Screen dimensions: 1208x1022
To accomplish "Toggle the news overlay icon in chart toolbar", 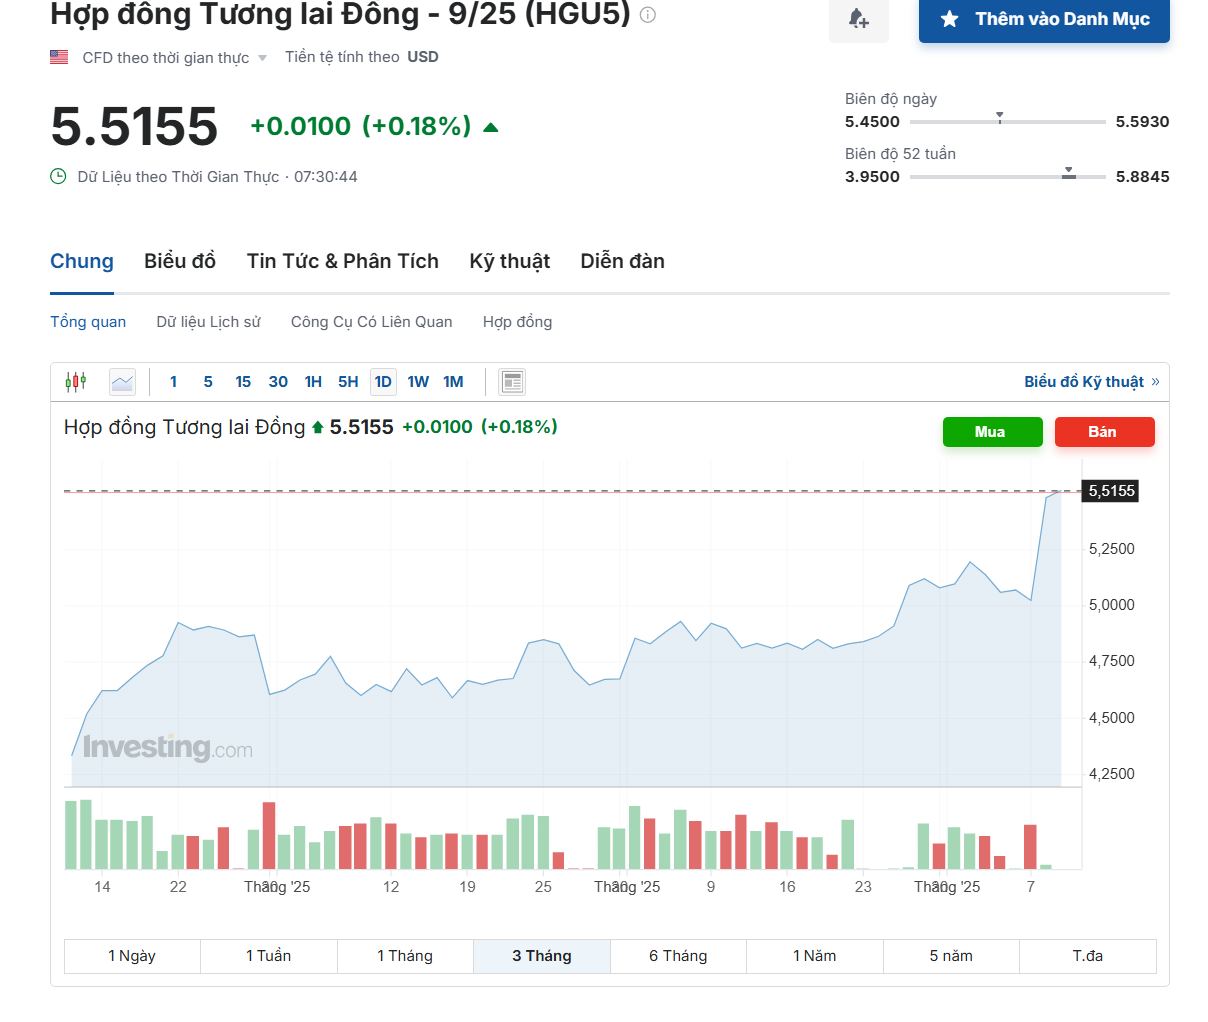I will (512, 381).
